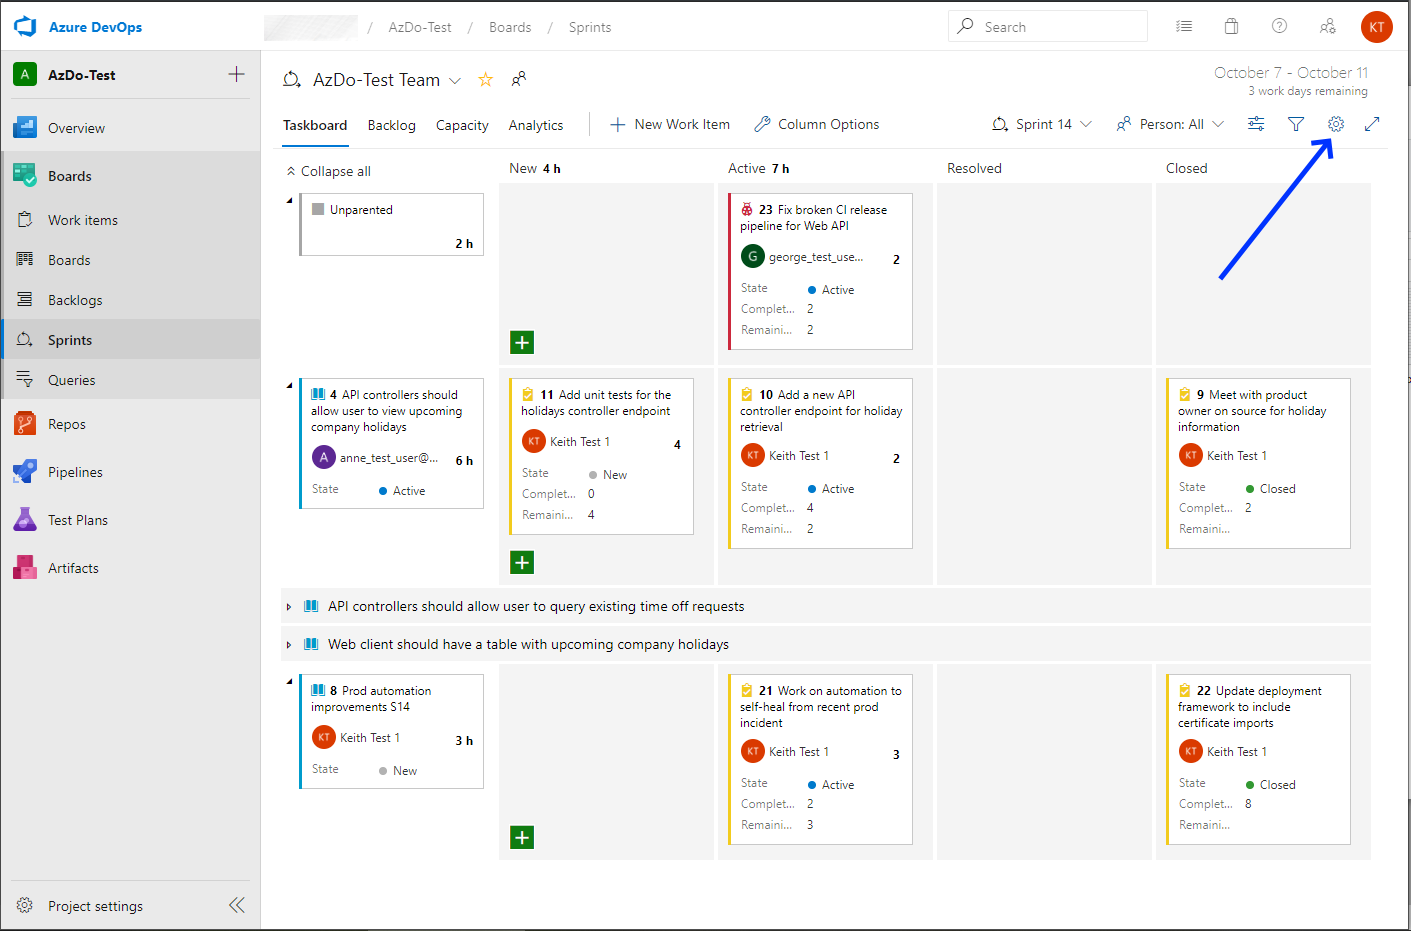This screenshot has height=931, width=1411.
Task: Open bug 23 Fix broken CI release card
Action: (821, 271)
